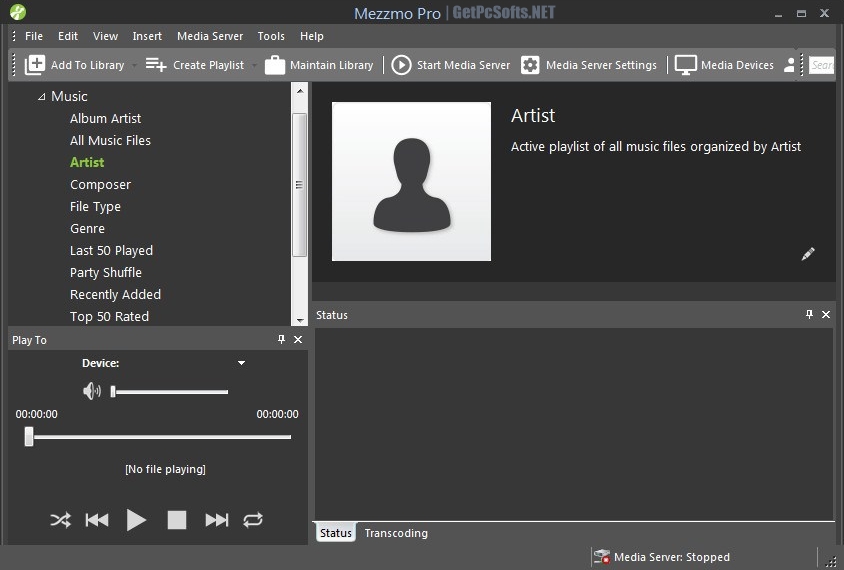Click the 'Media Server: Stopped' status text
This screenshot has width=844, height=570.
(672, 557)
